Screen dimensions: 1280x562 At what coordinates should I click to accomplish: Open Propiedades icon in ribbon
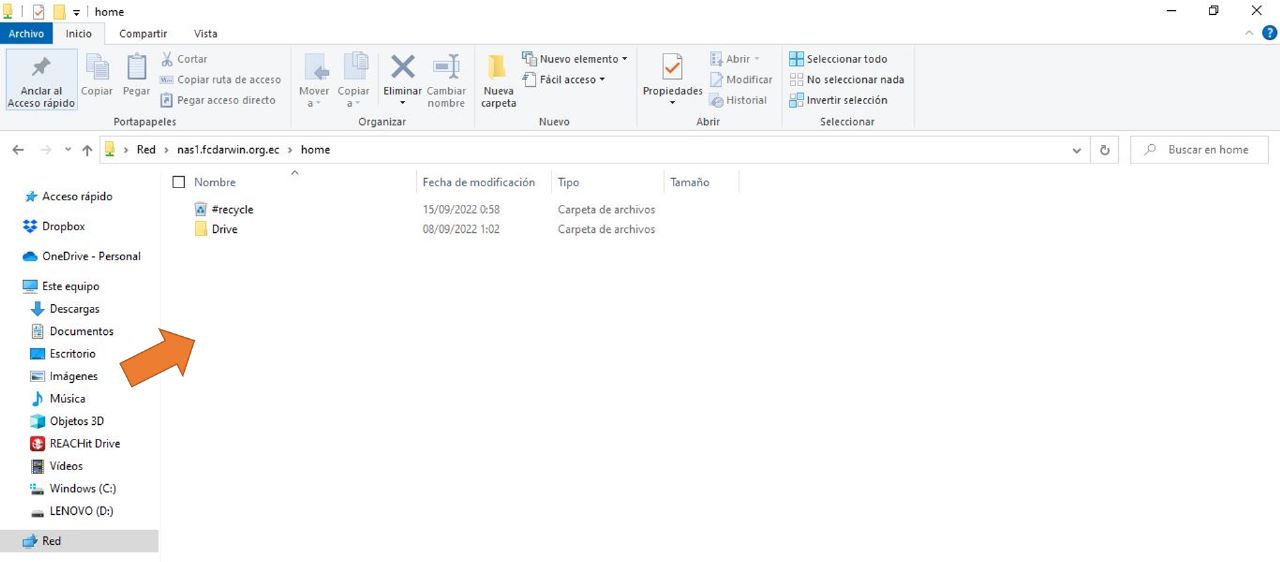(x=672, y=69)
